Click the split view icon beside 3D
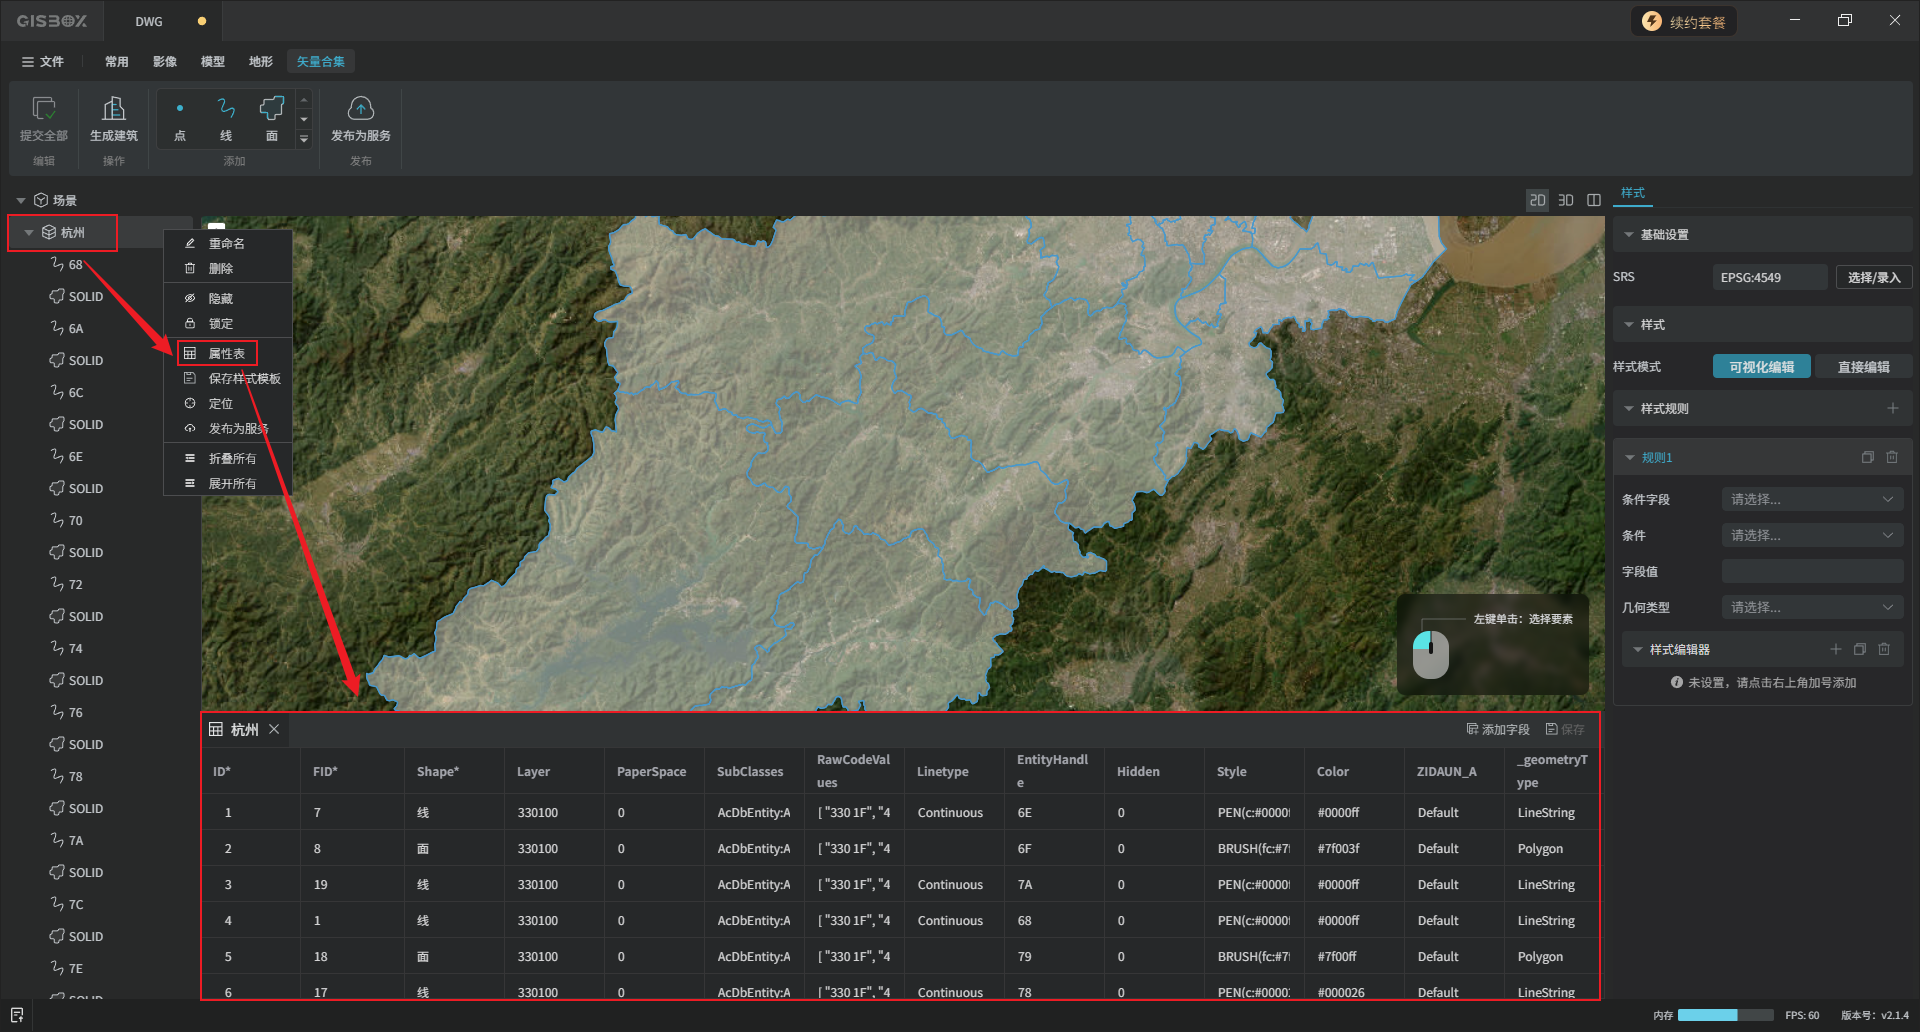Screen dimensions: 1920x1032 (1594, 200)
